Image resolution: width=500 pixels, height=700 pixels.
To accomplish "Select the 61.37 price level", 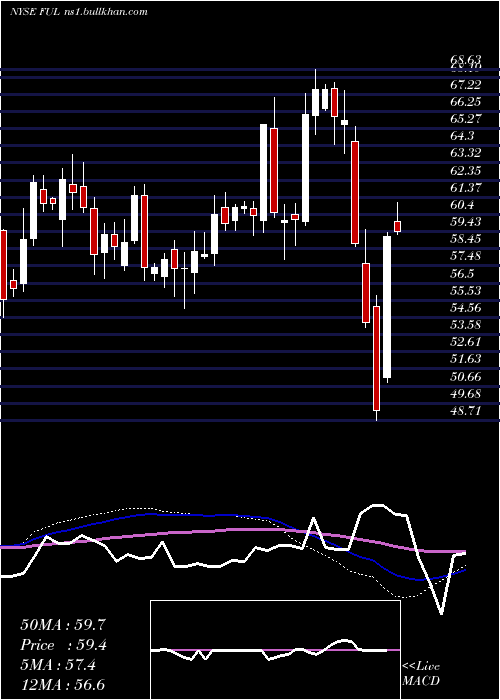I will click(465, 188).
